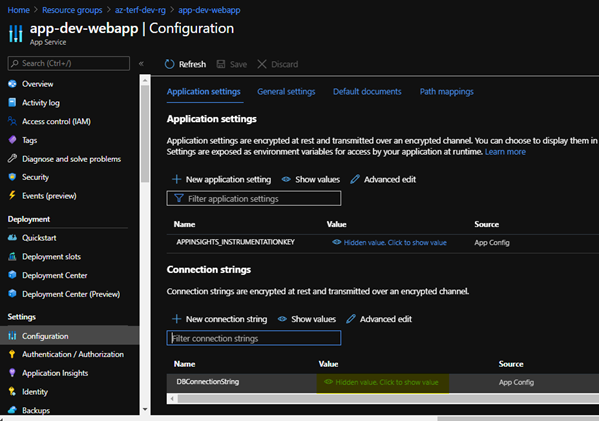Click the App Config source for DBConnectionString

(516, 382)
